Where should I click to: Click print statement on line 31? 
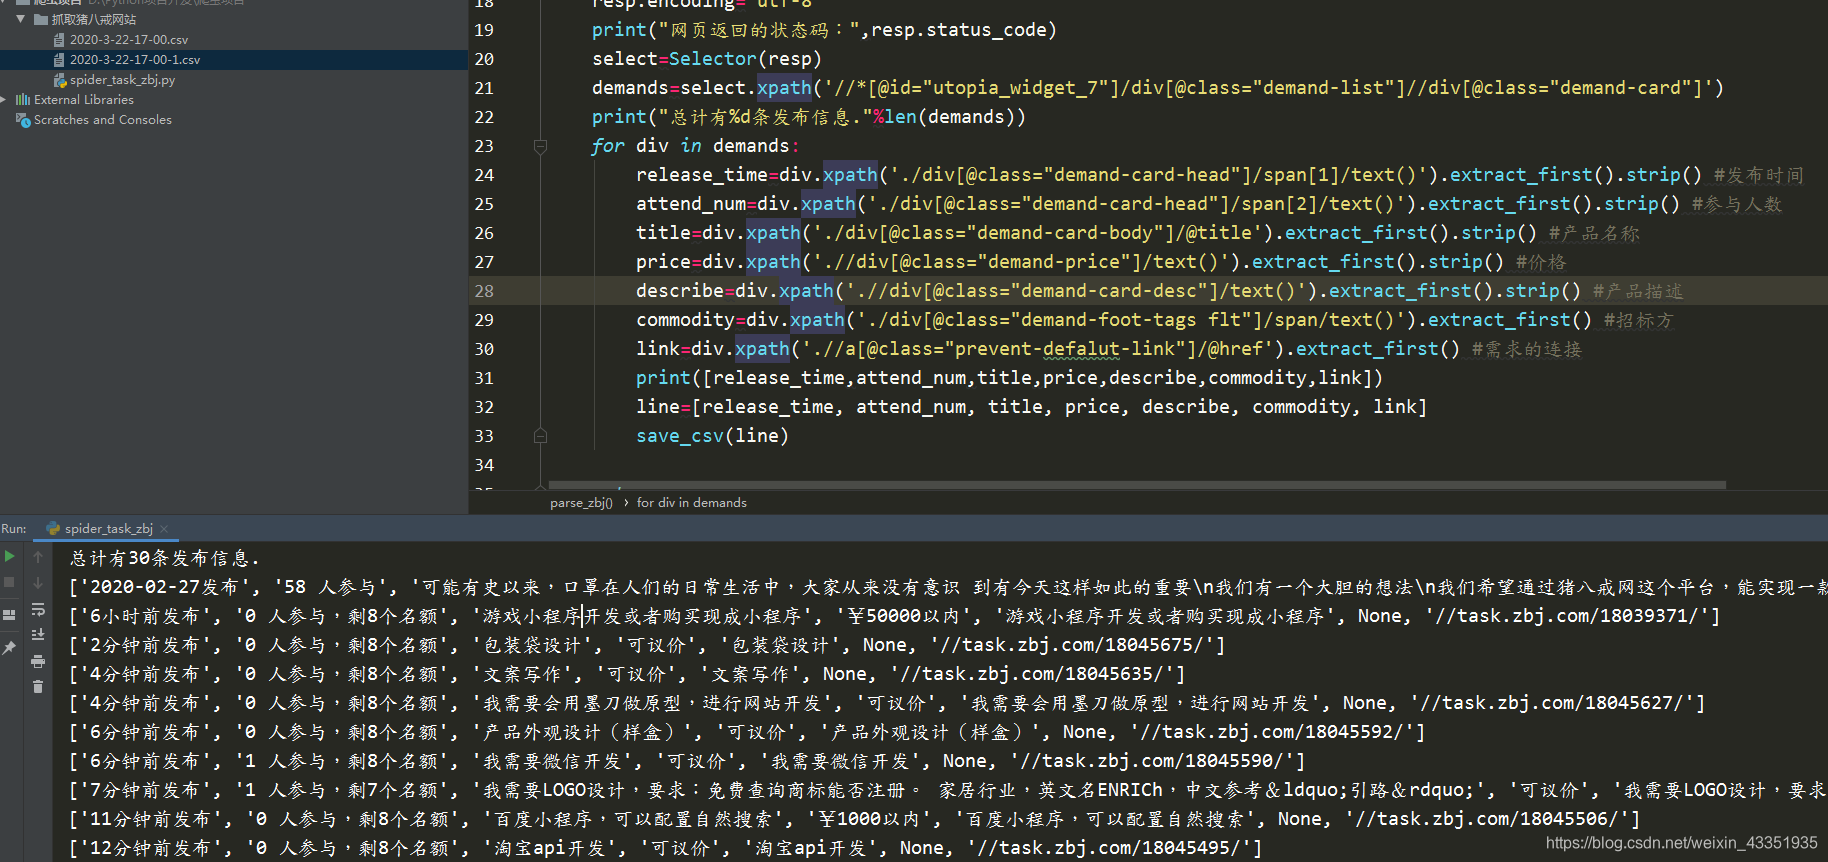tap(1010, 378)
